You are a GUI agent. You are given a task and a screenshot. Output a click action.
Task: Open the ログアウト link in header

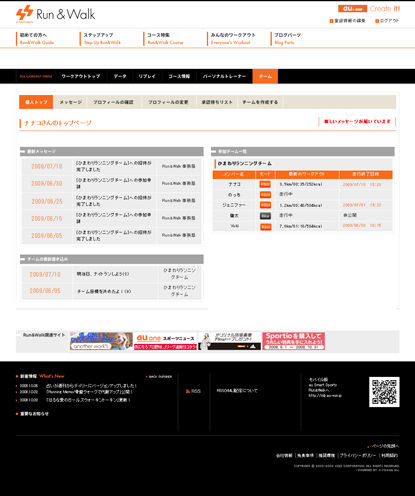click(x=387, y=21)
